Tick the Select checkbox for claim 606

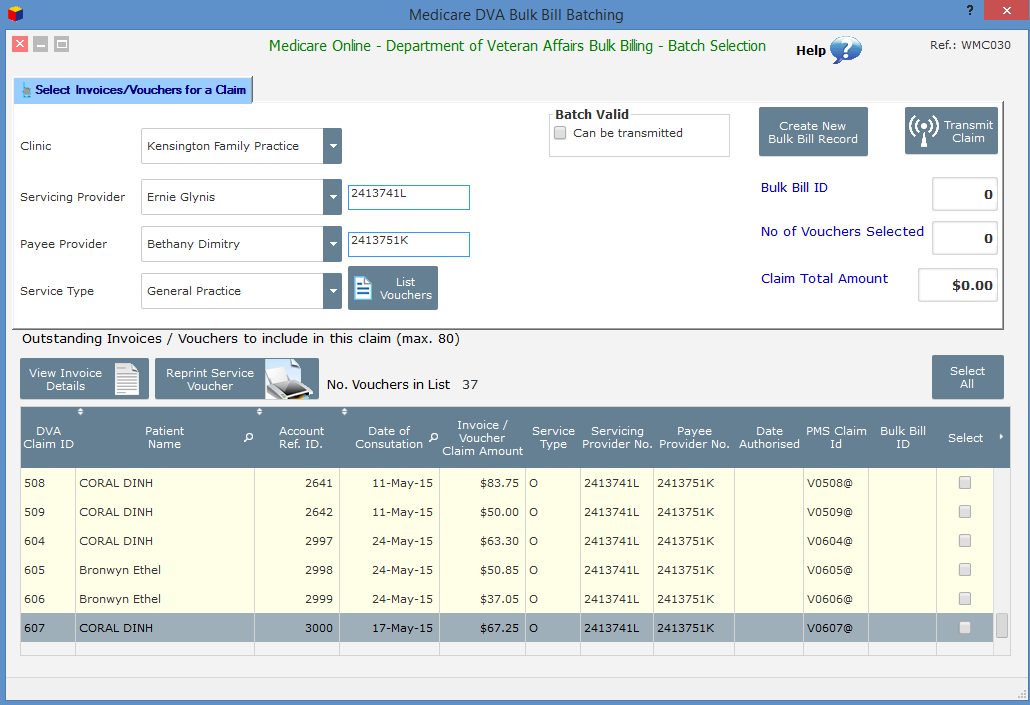(964, 599)
